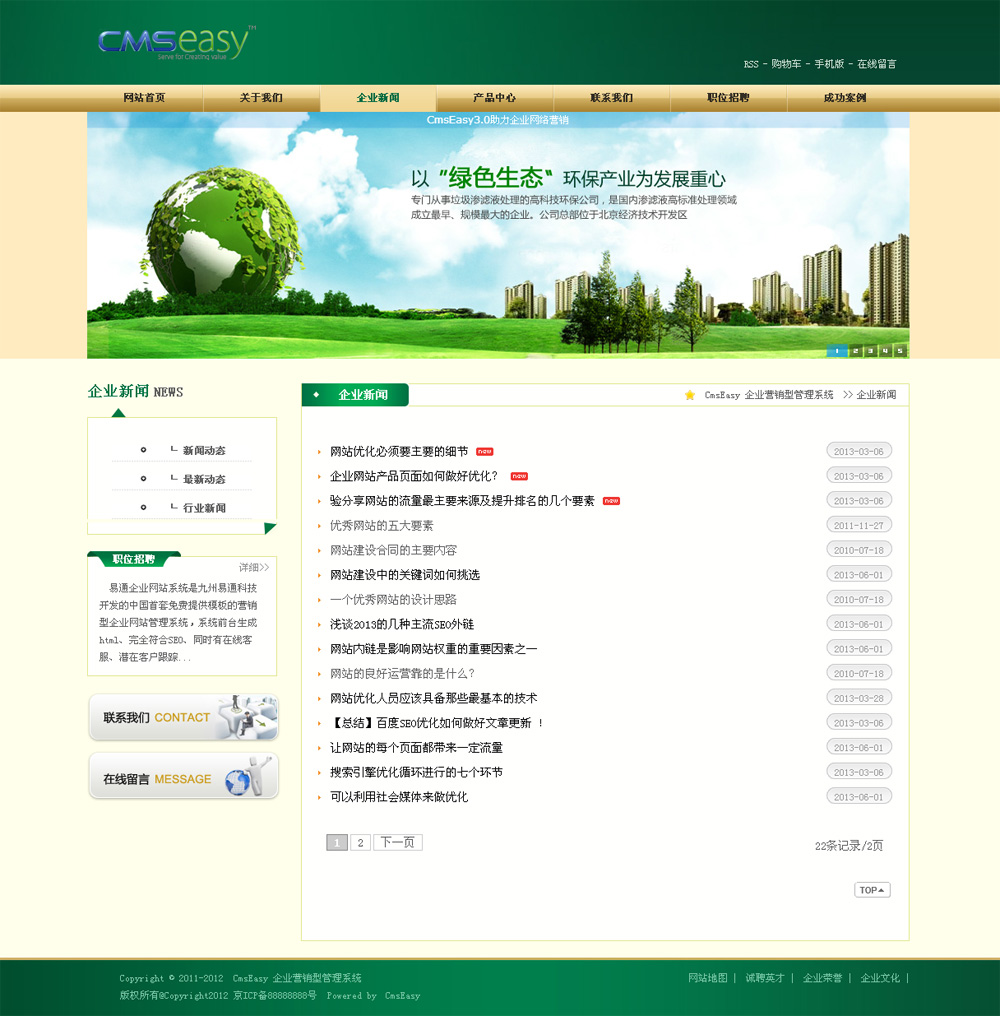
Task: Select 行业新闻 in the sidebar
Action: click(x=204, y=508)
